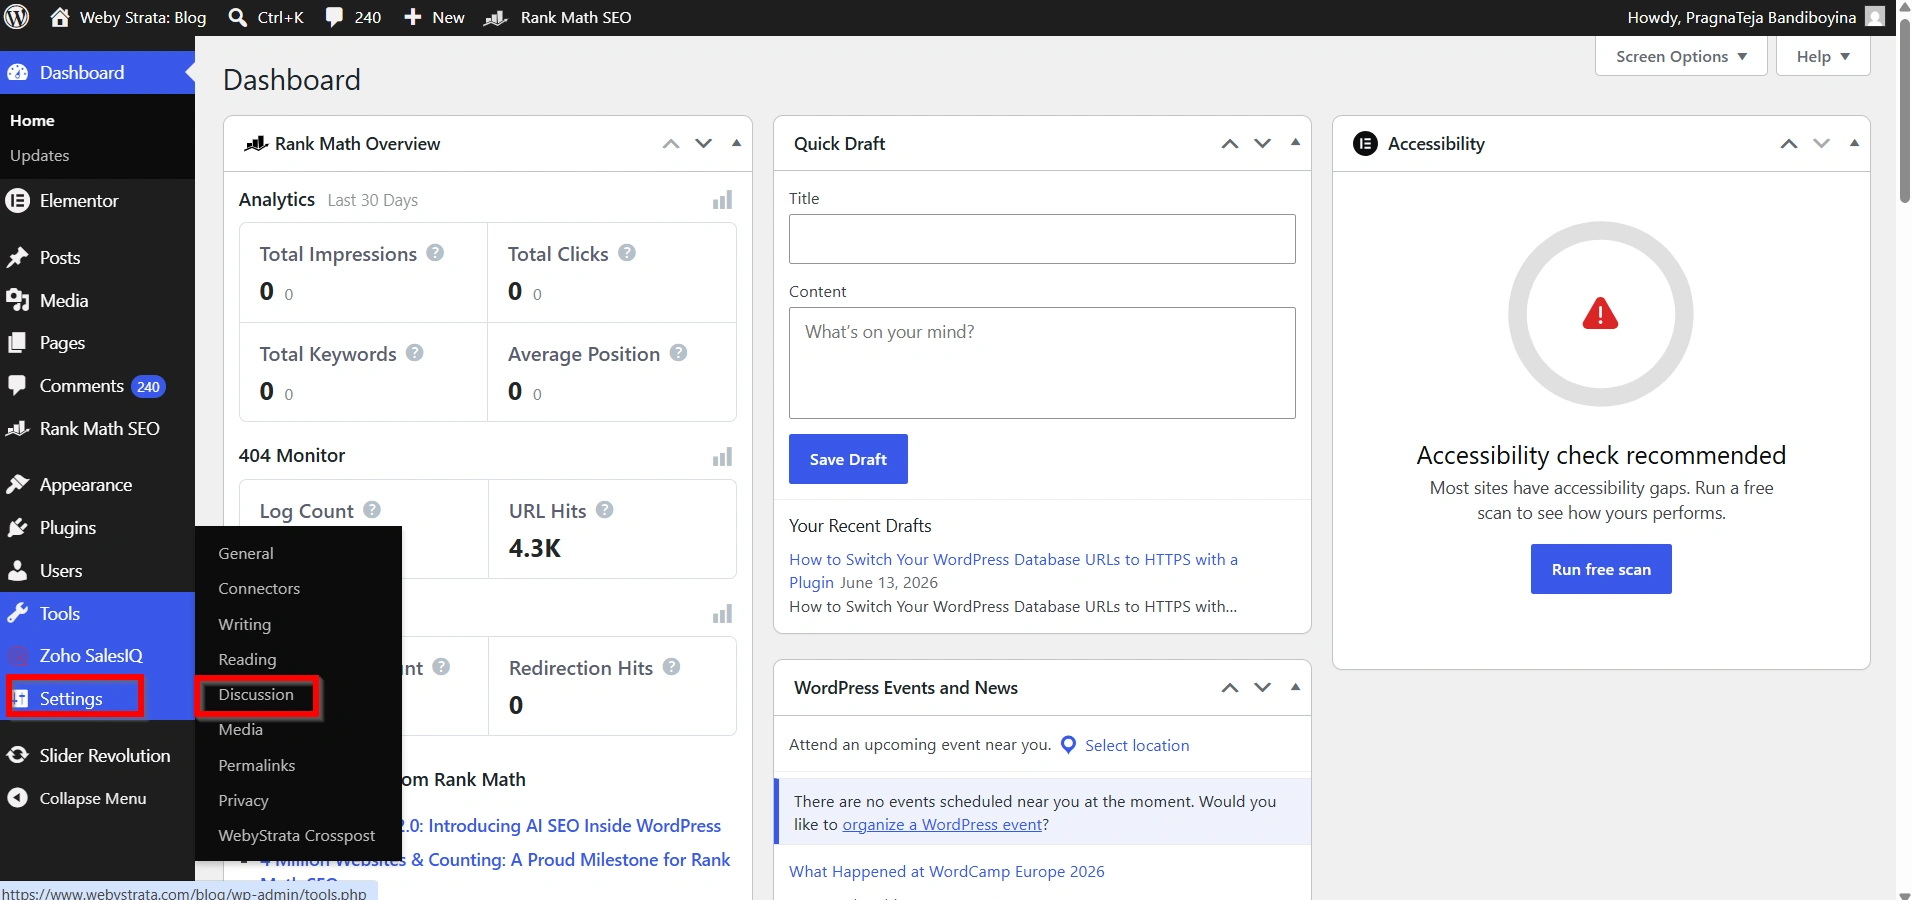1912x900 pixels.
Task: Open Pages in the sidebar
Action: tap(97, 342)
